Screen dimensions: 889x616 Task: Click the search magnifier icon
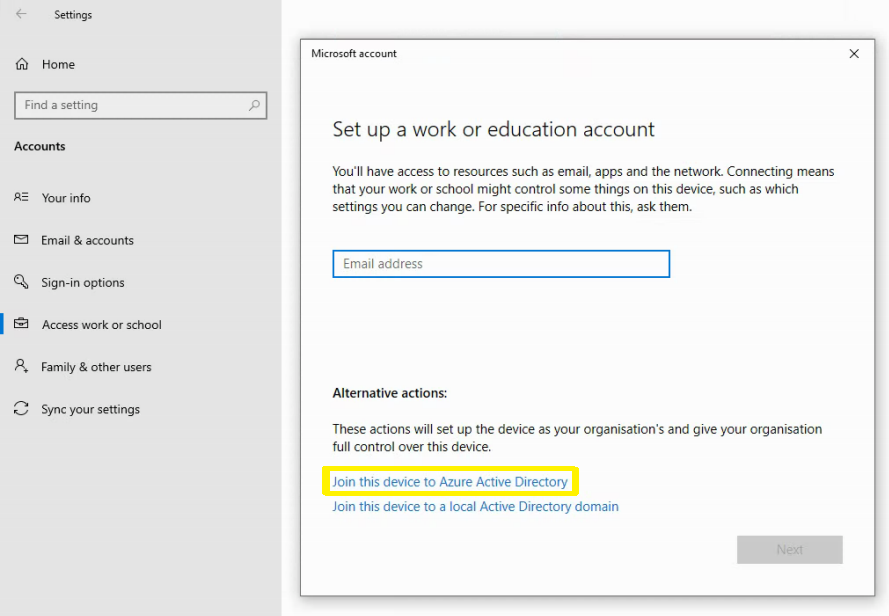[254, 105]
